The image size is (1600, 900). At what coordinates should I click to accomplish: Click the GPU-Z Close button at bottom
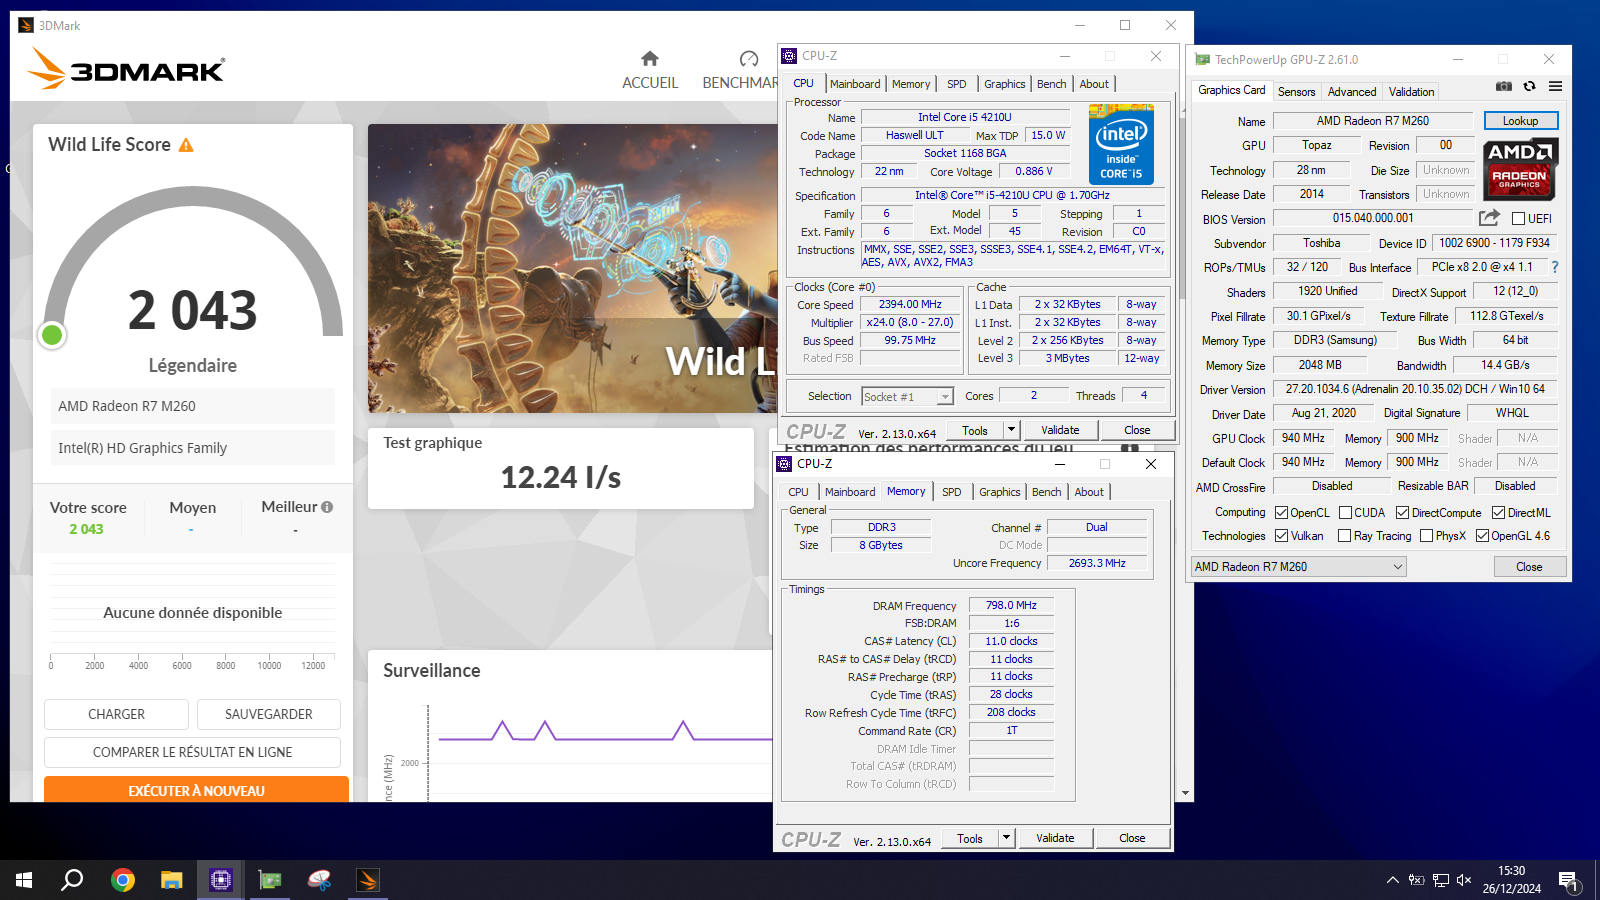pyautogui.click(x=1529, y=567)
